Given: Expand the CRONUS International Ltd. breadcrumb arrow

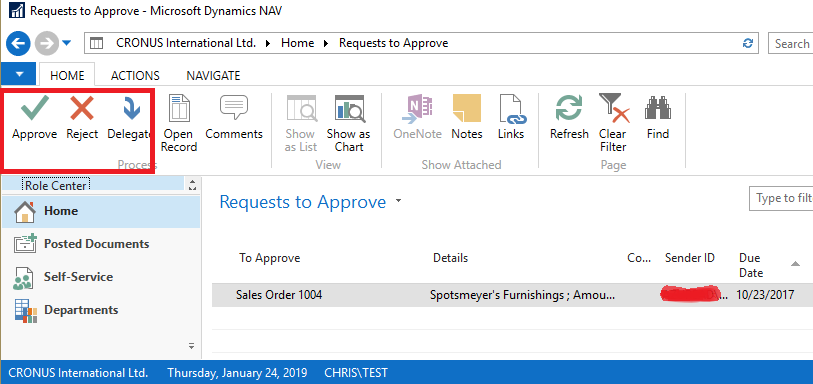Looking at the screenshot, I should (268, 44).
